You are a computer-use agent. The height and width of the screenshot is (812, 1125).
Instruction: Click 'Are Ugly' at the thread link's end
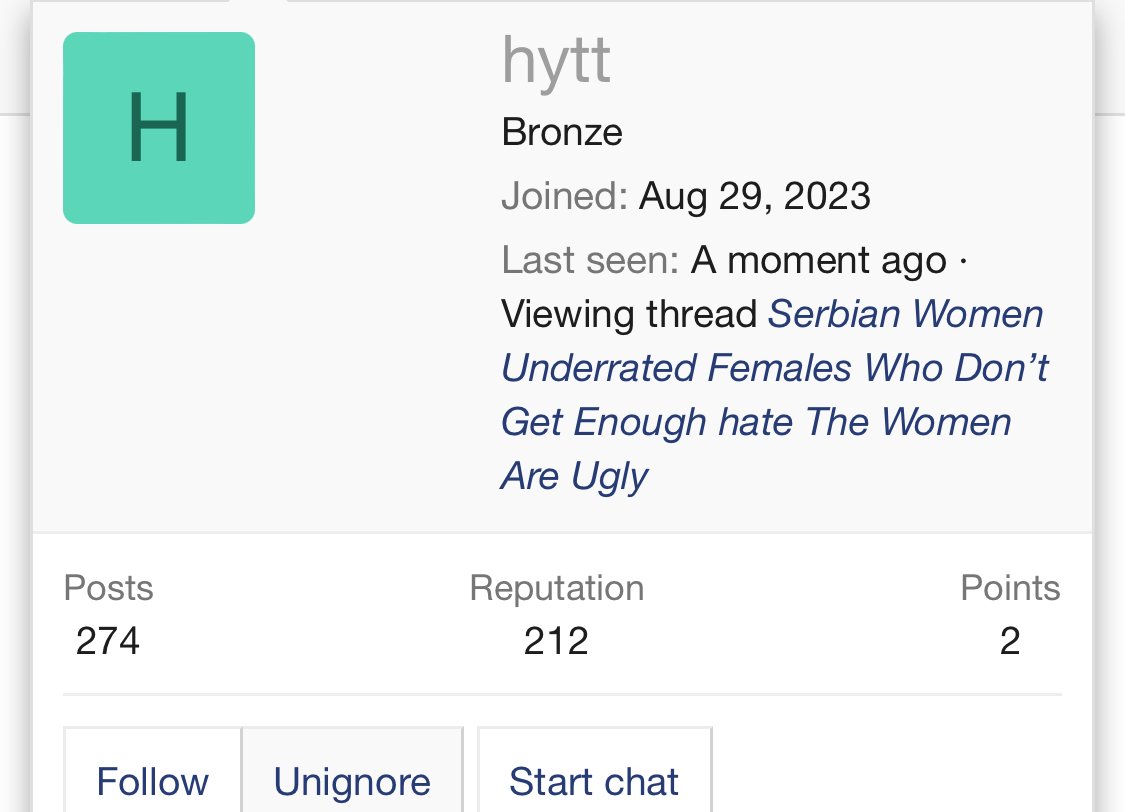(x=575, y=477)
